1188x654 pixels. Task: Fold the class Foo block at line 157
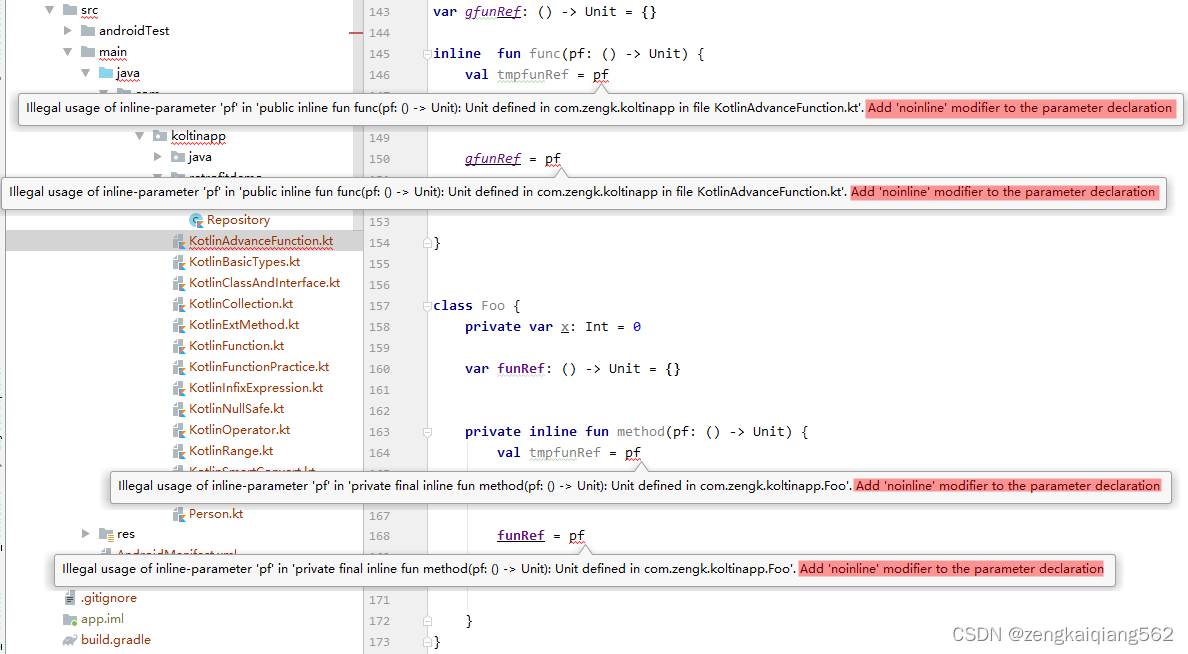click(427, 306)
